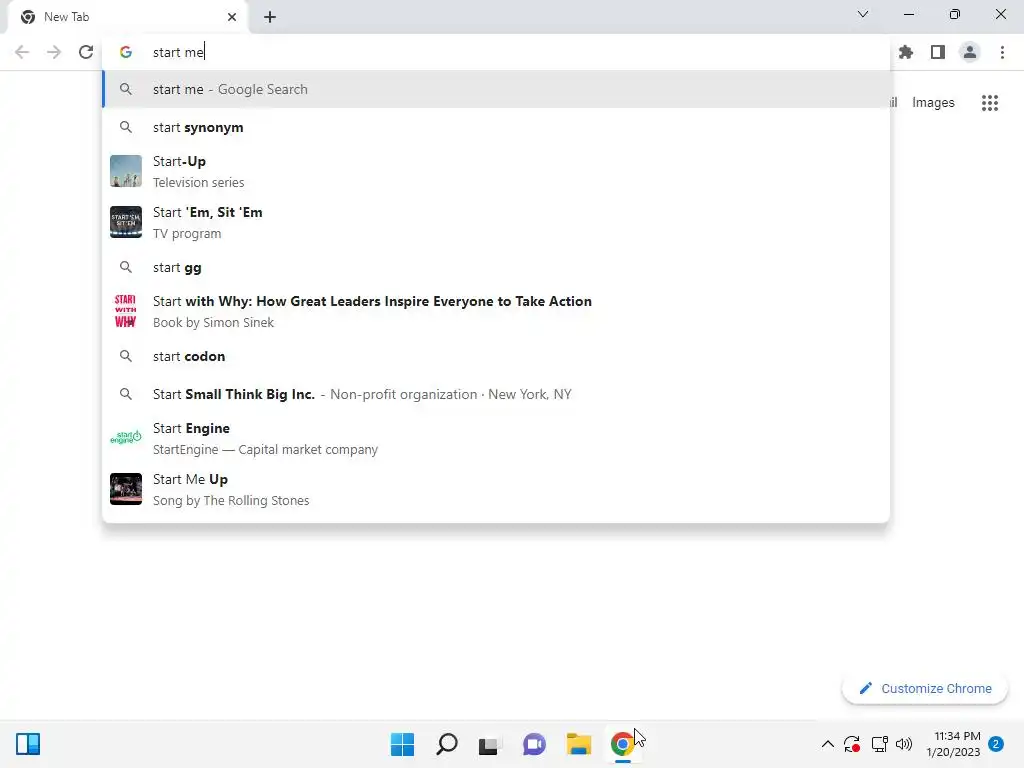
Task: Select 'Start Me Up' song suggestion
Action: tap(496, 489)
